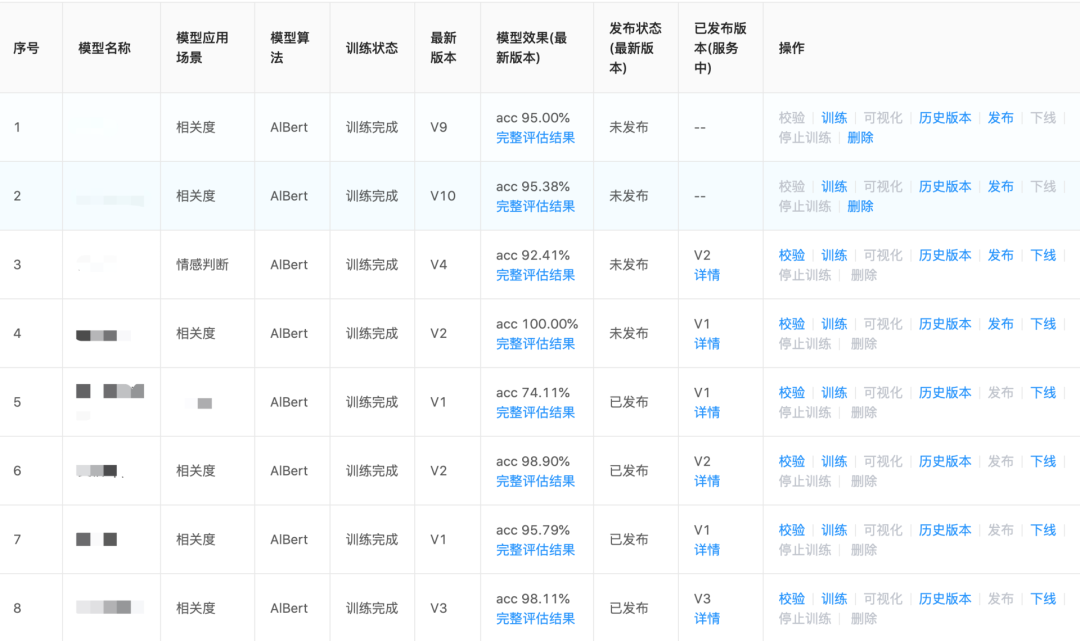Click 下线 for row 6
This screenshot has width=1080, height=641.
point(1043,462)
